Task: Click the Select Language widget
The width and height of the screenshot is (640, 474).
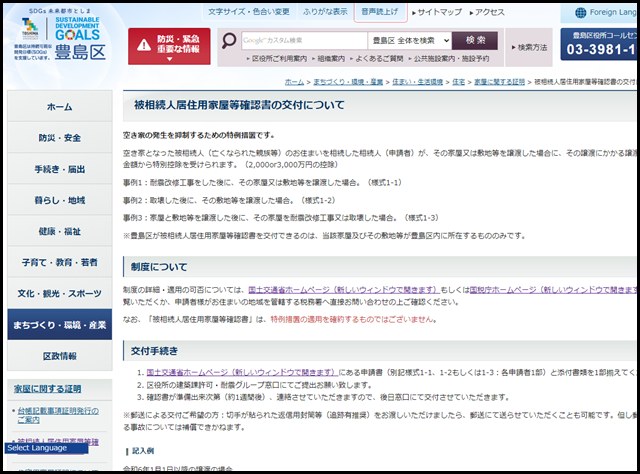Action: [46, 448]
